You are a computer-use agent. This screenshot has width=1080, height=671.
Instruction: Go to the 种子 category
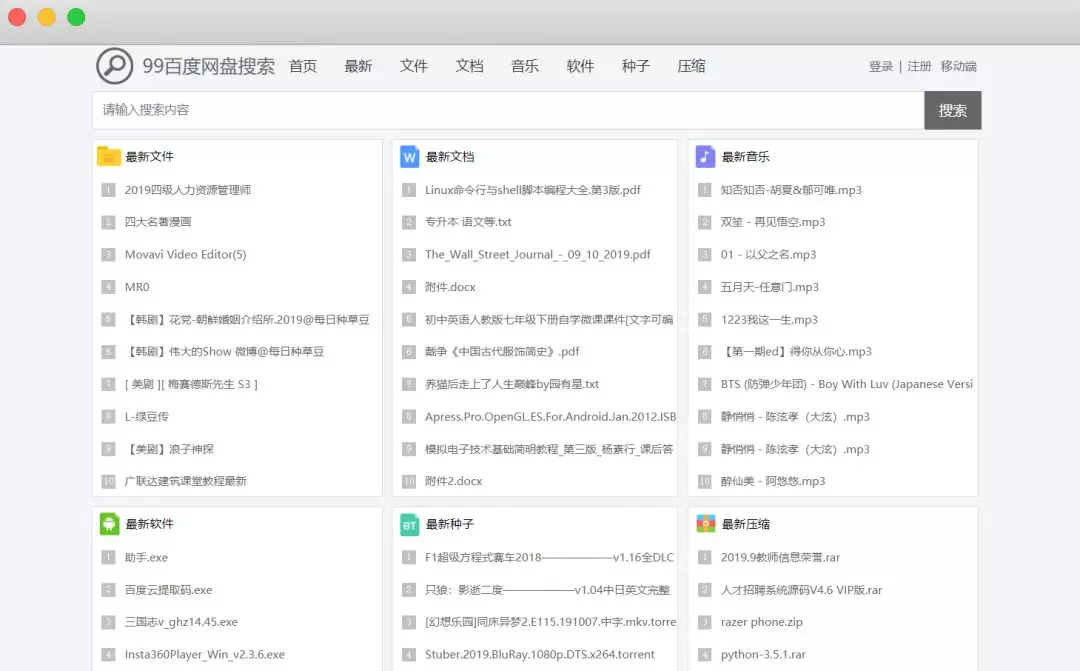[636, 66]
